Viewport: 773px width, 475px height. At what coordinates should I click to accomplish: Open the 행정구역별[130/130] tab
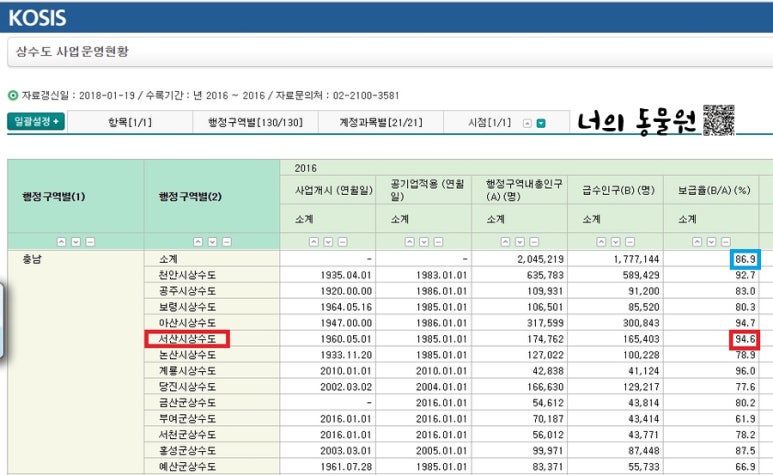click(255, 122)
